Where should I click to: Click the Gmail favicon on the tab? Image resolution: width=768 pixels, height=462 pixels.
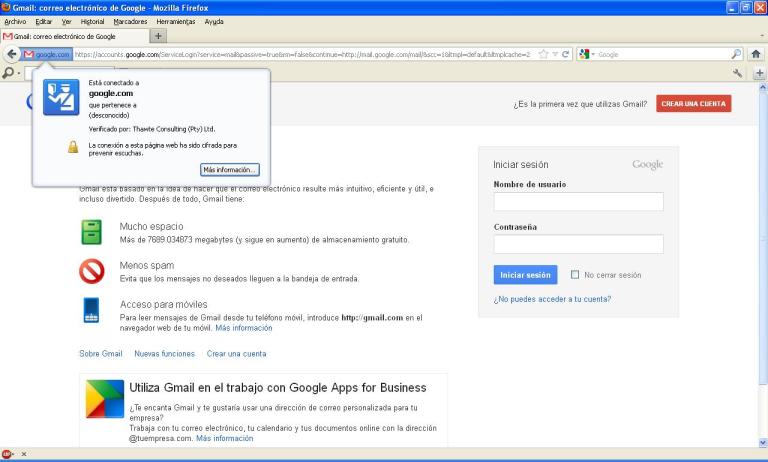[x=7, y=36]
